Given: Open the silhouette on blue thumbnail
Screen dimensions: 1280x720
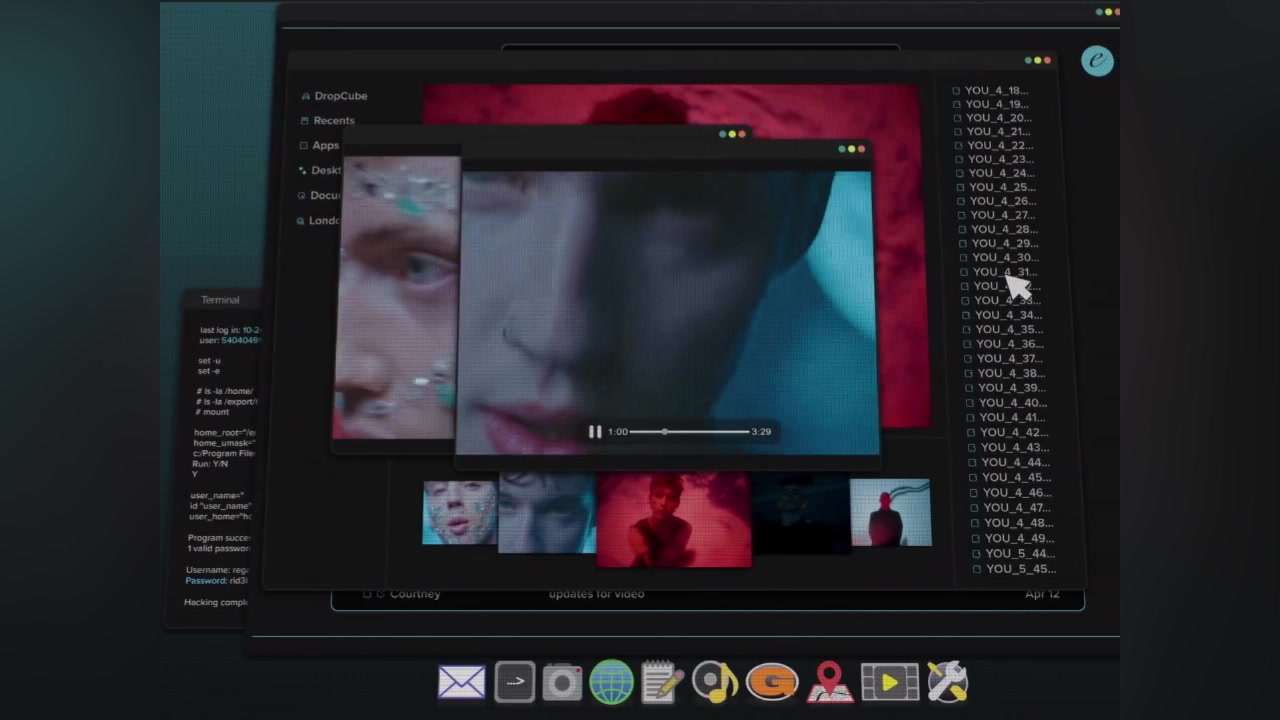Looking at the screenshot, I should pos(890,513).
